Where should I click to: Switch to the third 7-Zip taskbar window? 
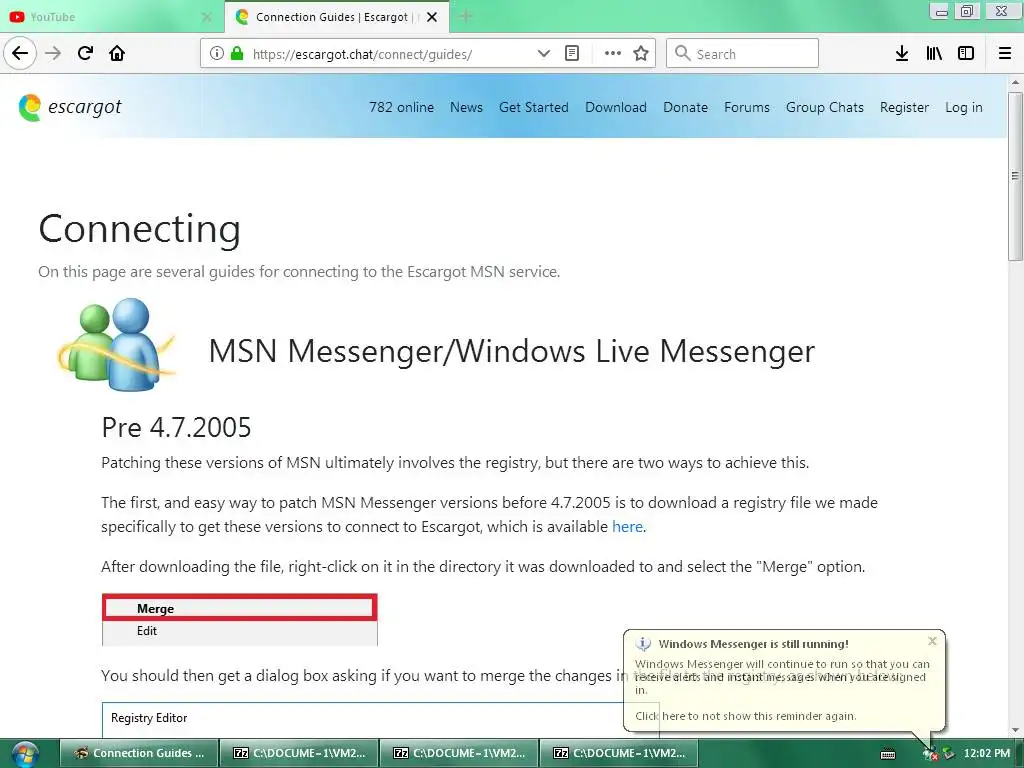(619, 753)
